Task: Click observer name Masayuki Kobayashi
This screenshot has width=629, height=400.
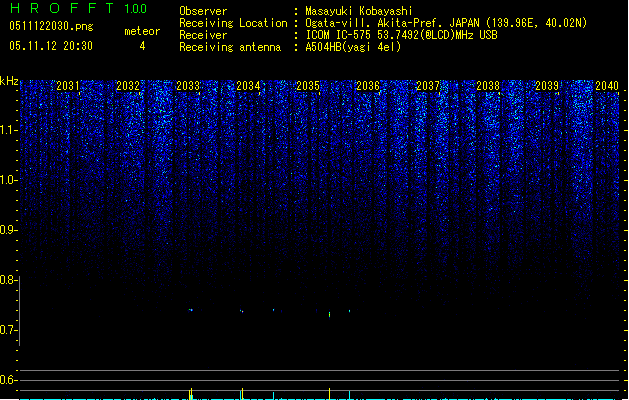Action: click(359, 11)
